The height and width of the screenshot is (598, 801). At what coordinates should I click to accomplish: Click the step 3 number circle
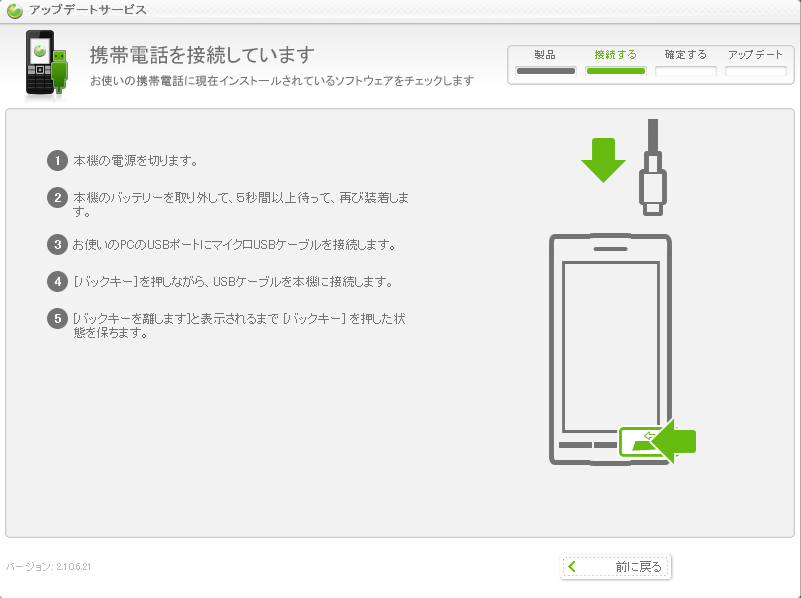[57, 245]
